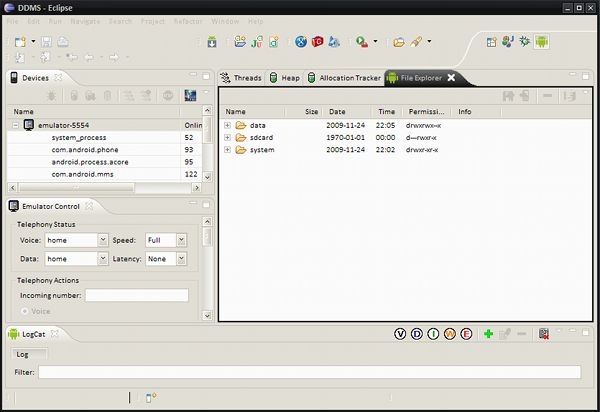Image resolution: width=600 pixels, height=412 pixels.
Task: Select the android.process.acore process row
Action: pyautogui.click(x=105, y=162)
